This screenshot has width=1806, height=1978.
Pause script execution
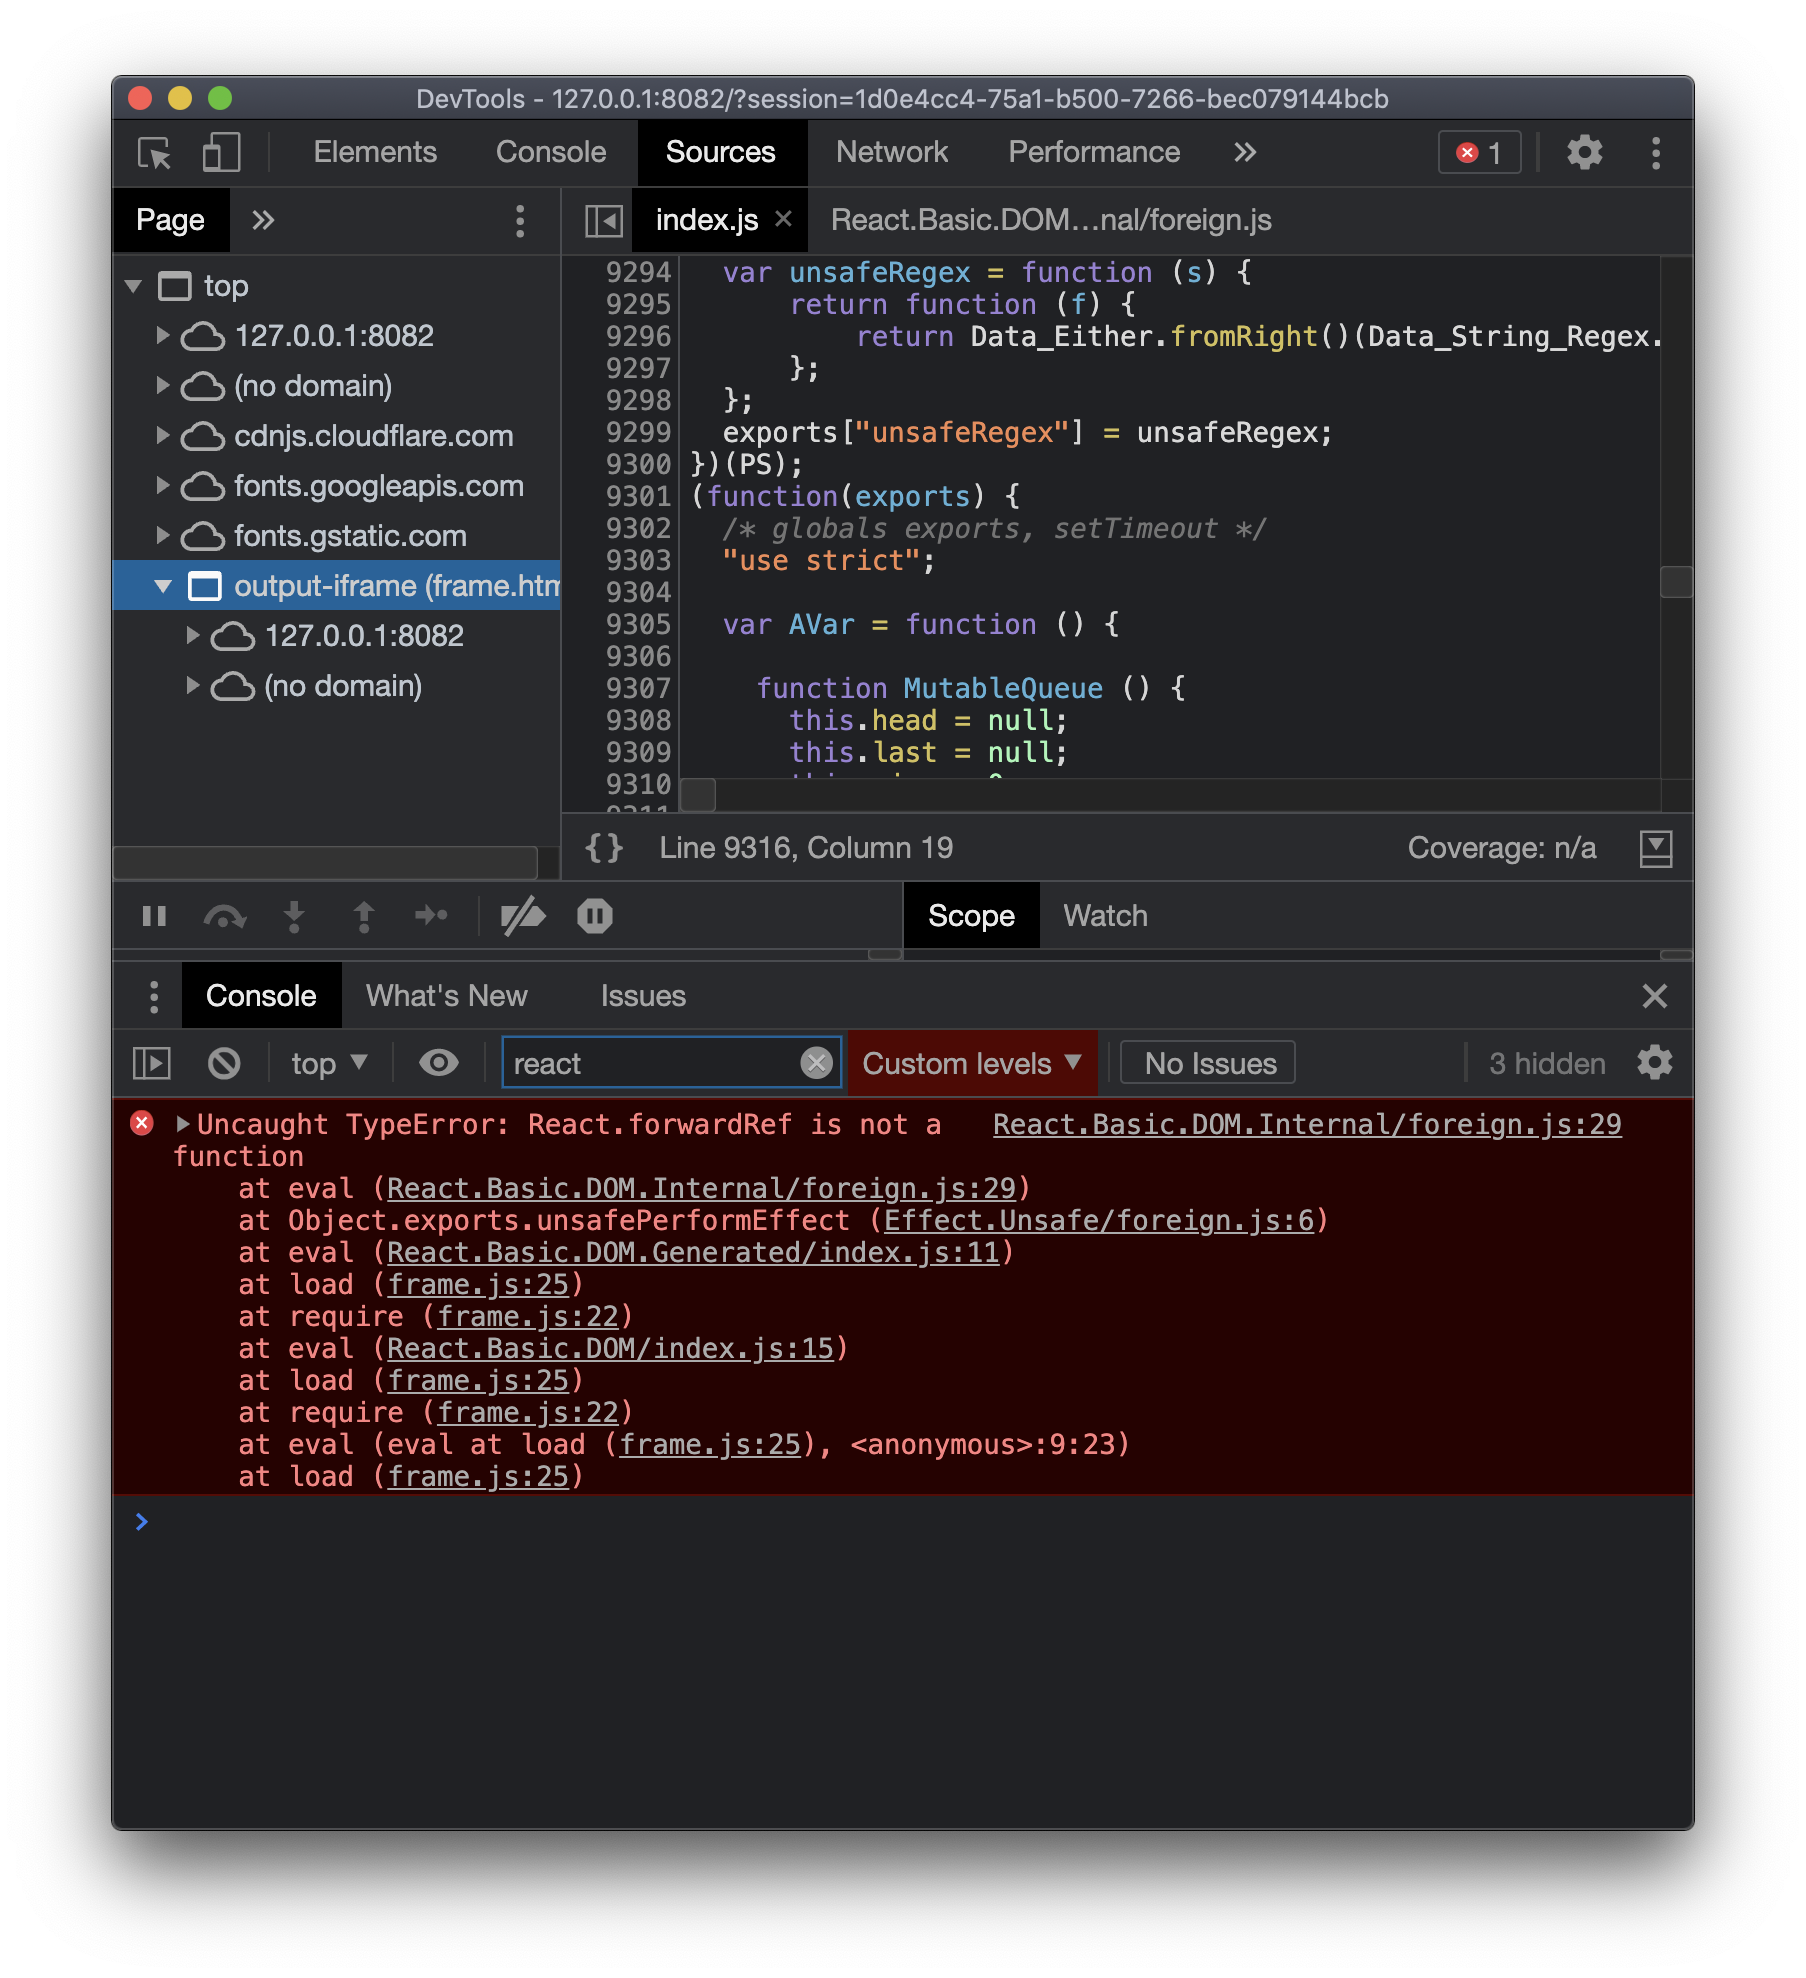[x=154, y=916]
